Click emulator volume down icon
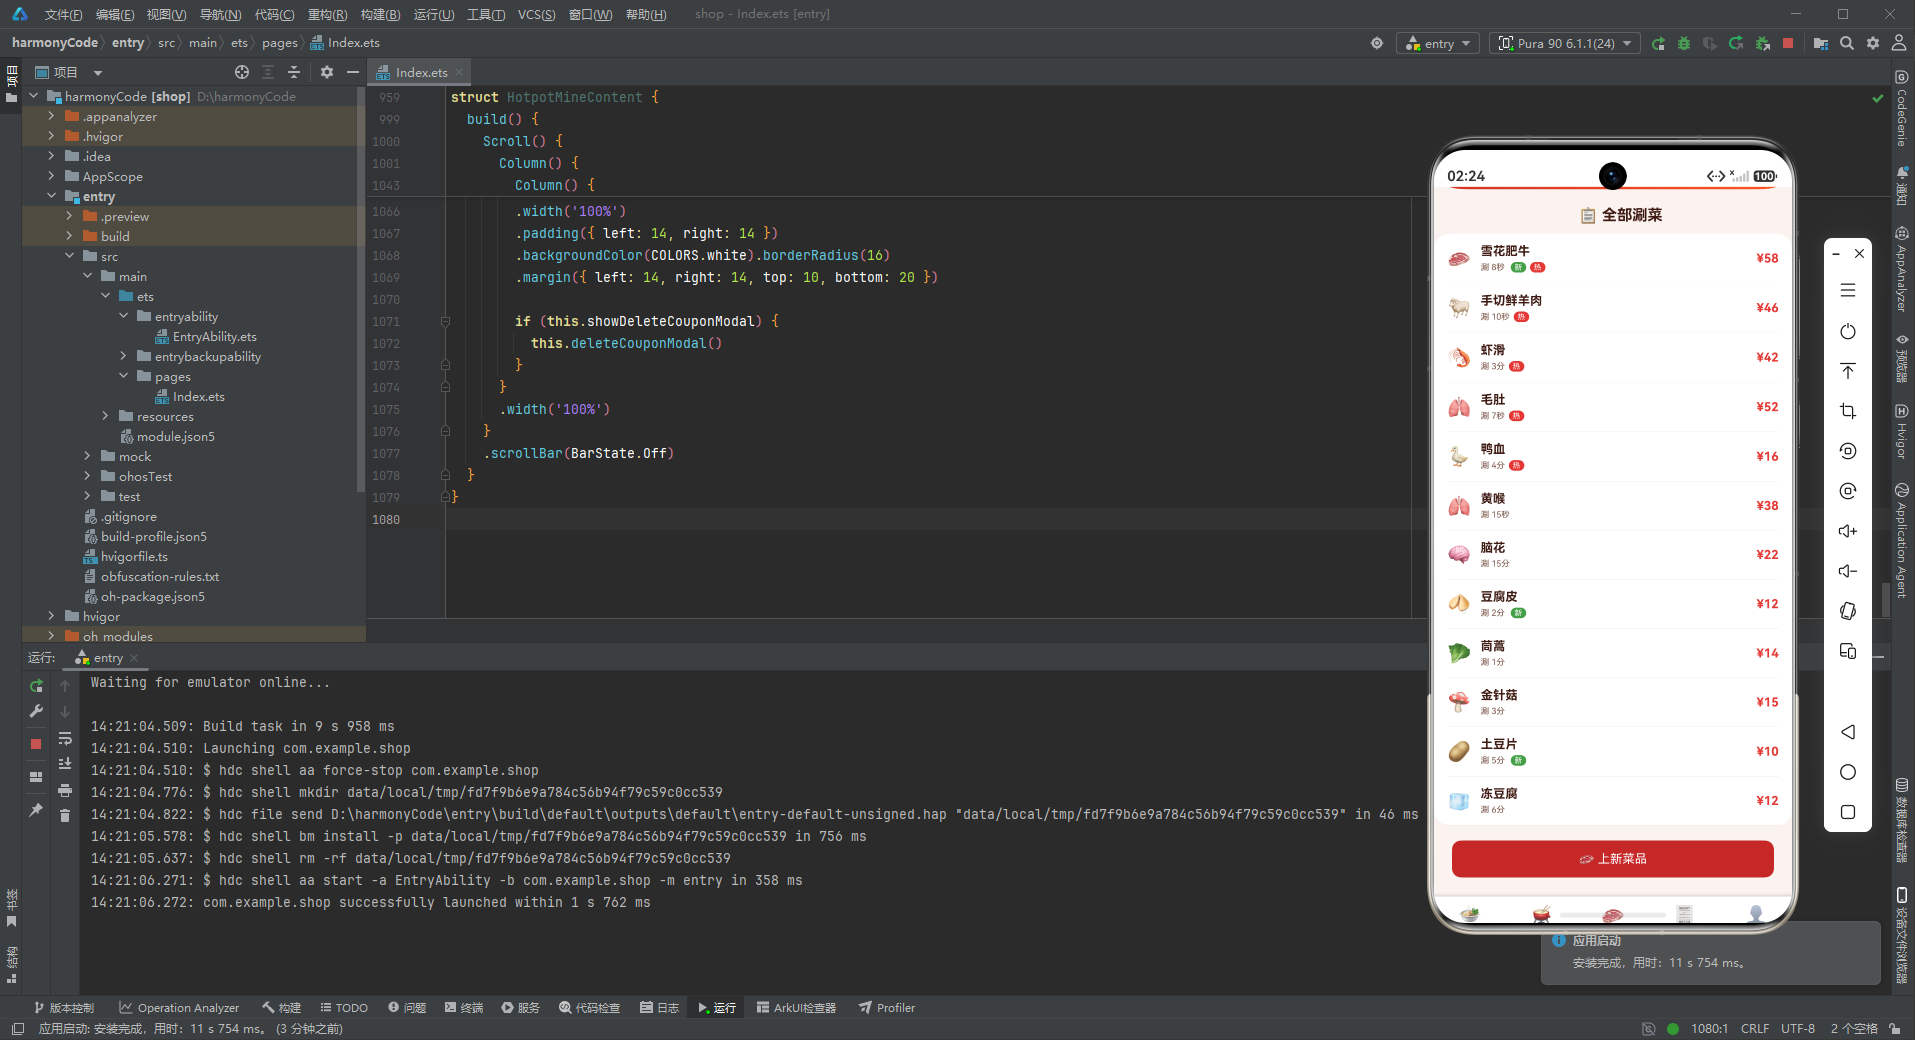The width and height of the screenshot is (1915, 1040). point(1848,571)
